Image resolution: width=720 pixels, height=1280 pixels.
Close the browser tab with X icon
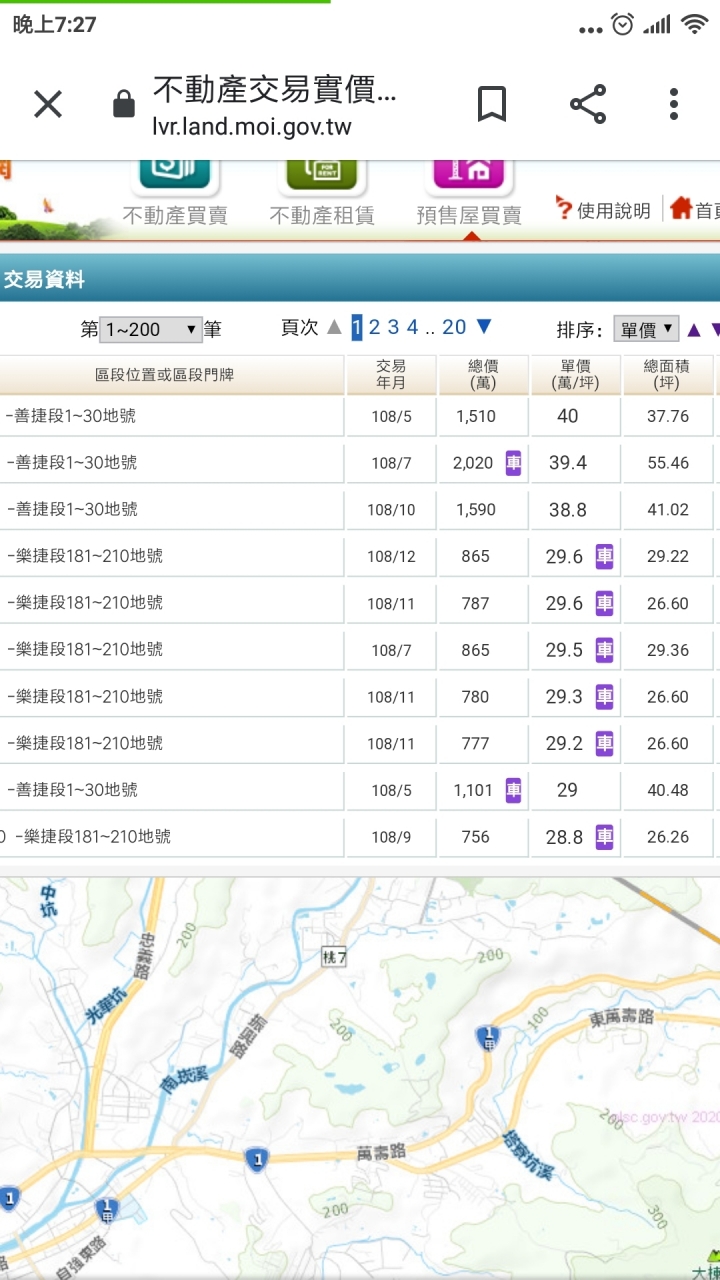48,104
